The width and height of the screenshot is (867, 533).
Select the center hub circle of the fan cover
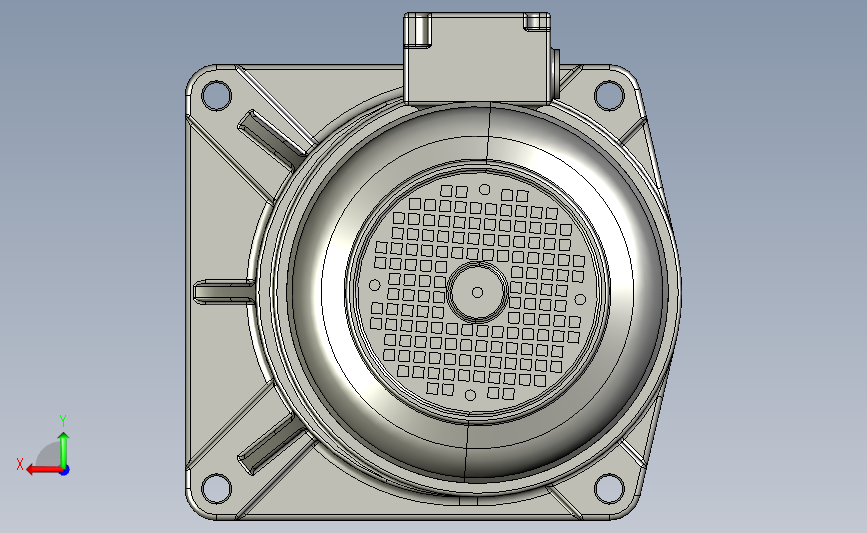click(x=477, y=291)
